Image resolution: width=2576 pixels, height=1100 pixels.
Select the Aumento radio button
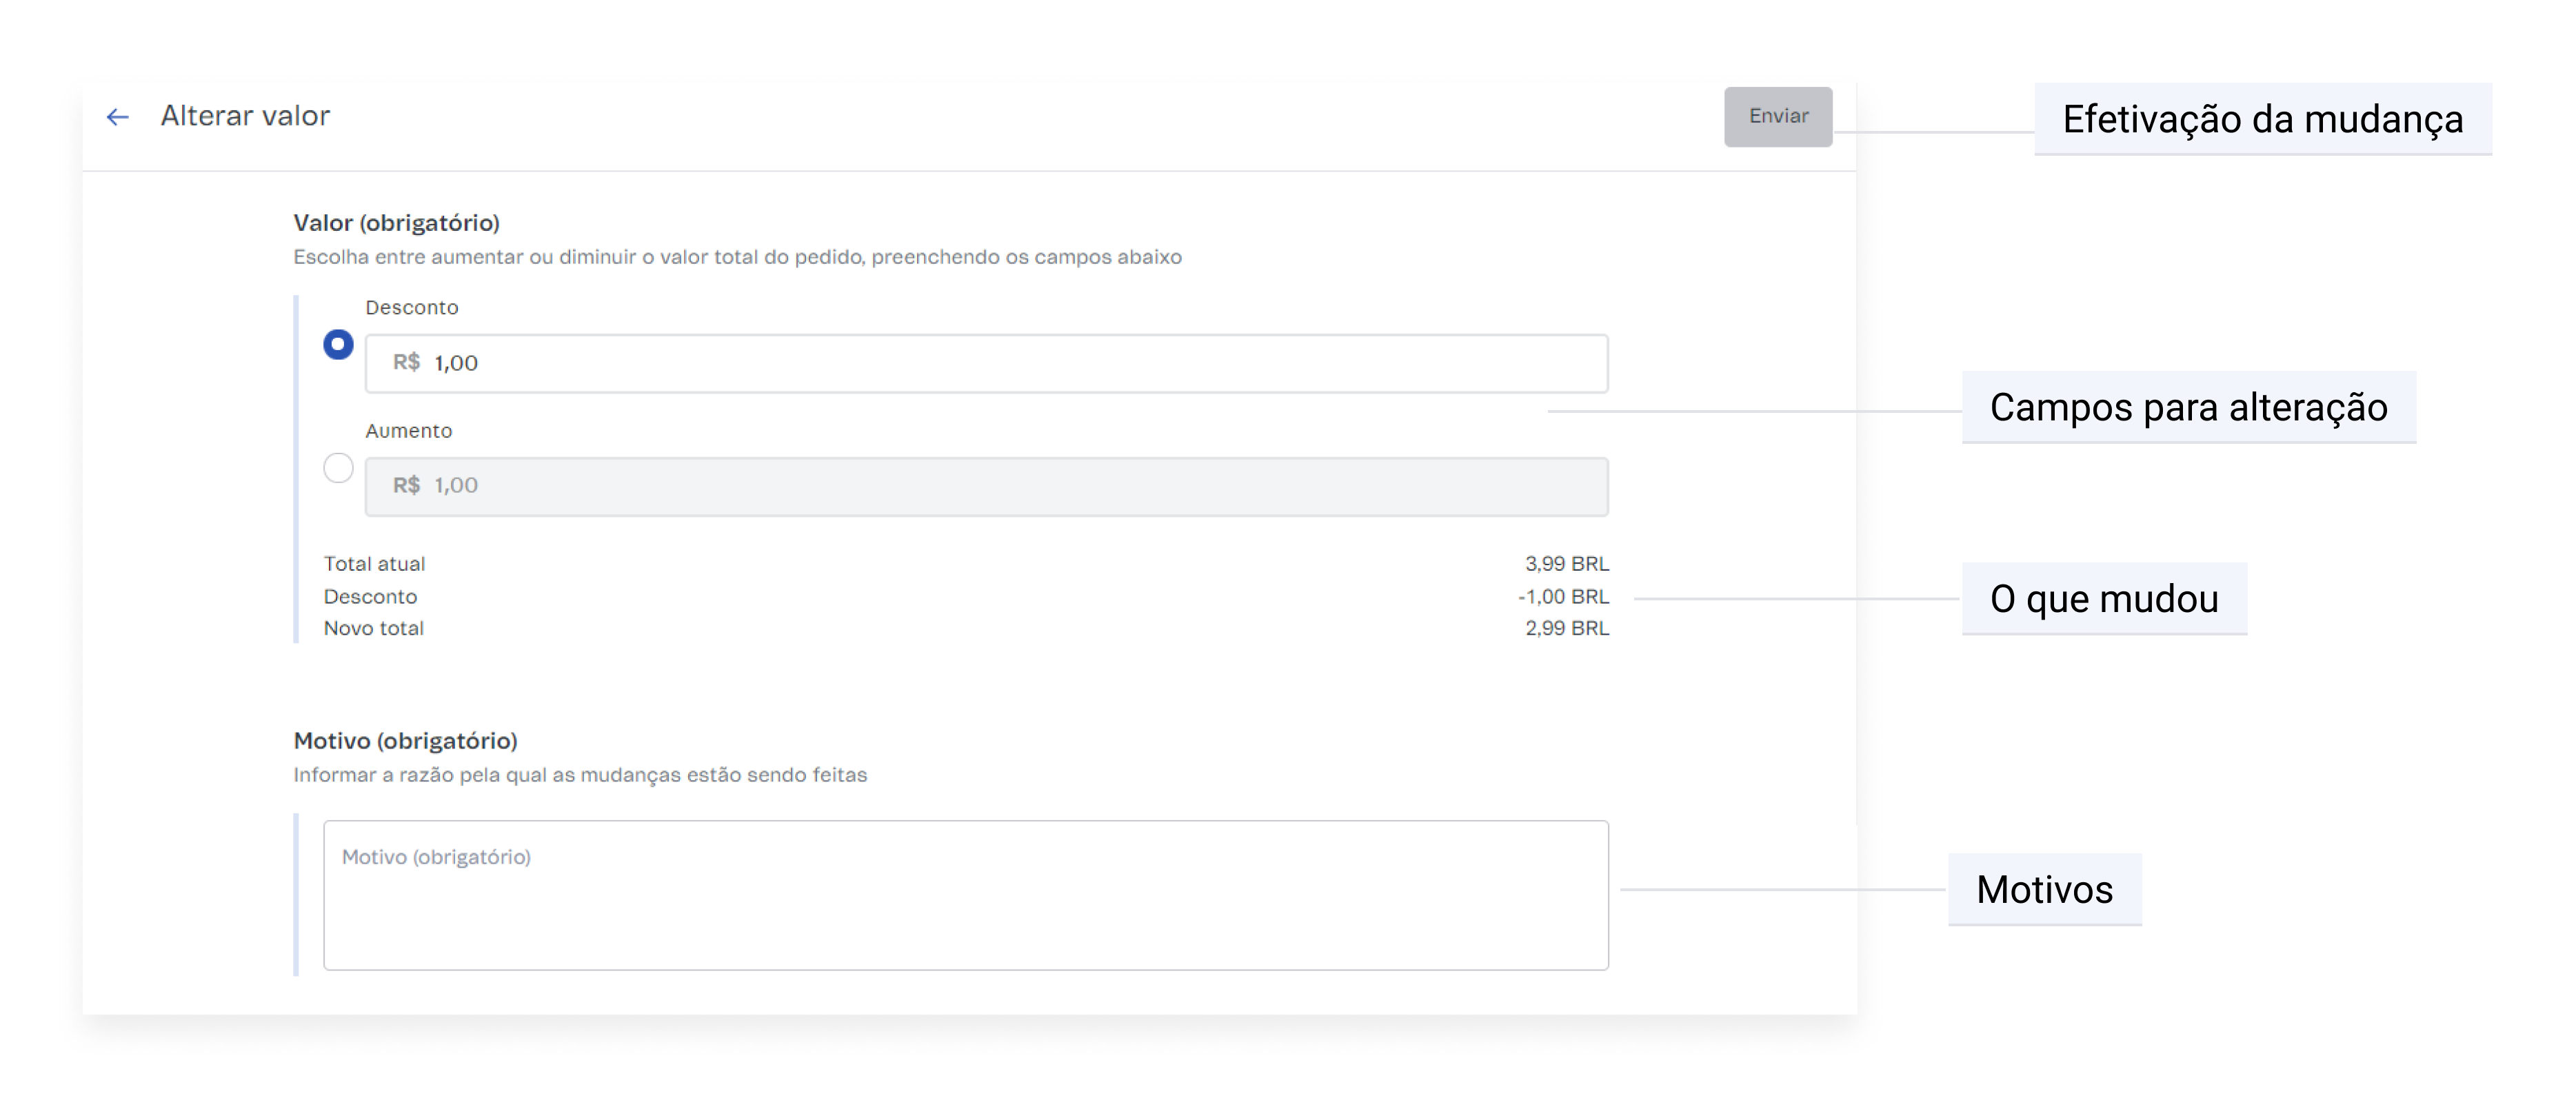(x=338, y=468)
